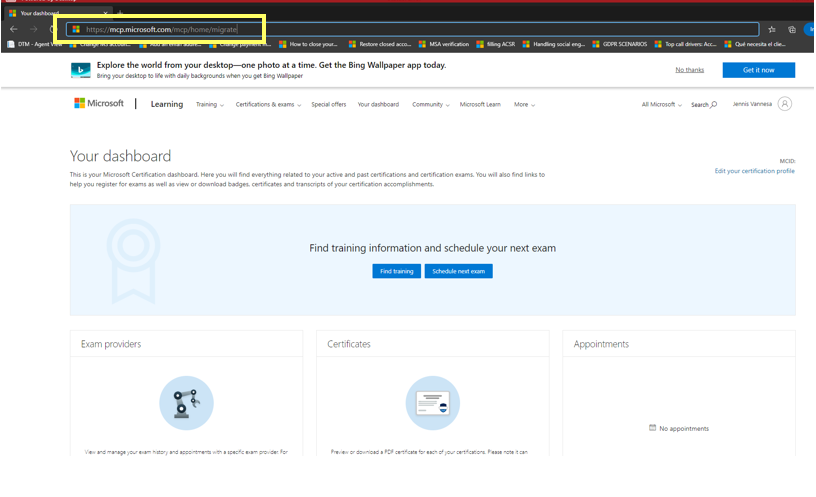Click the Certificates card illustration icon
The image size is (816, 497).
432,403
